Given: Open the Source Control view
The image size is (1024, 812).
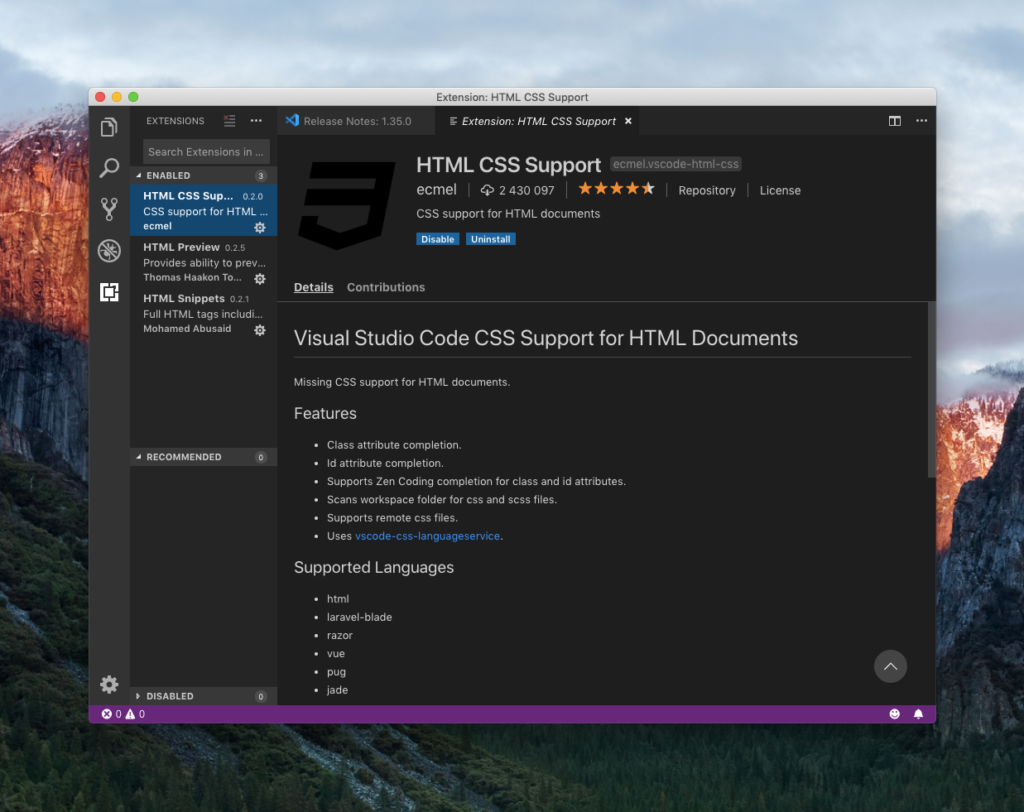Looking at the screenshot, I should click(109, 209).
